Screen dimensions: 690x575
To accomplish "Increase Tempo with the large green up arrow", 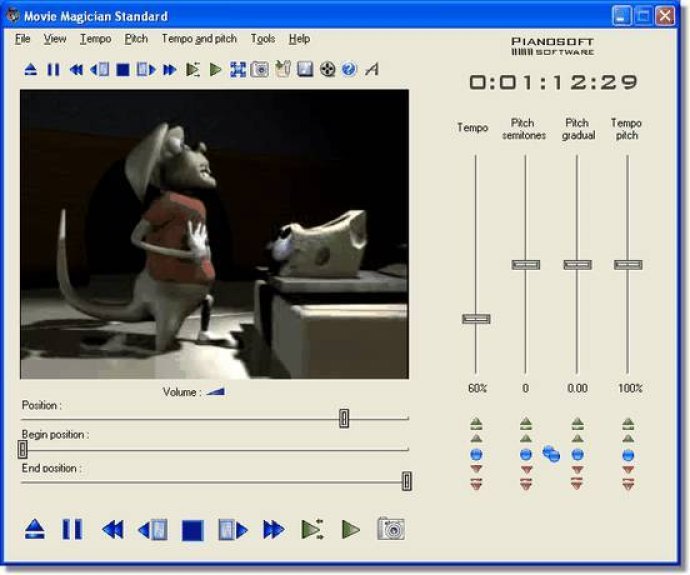I will point(476,423).
